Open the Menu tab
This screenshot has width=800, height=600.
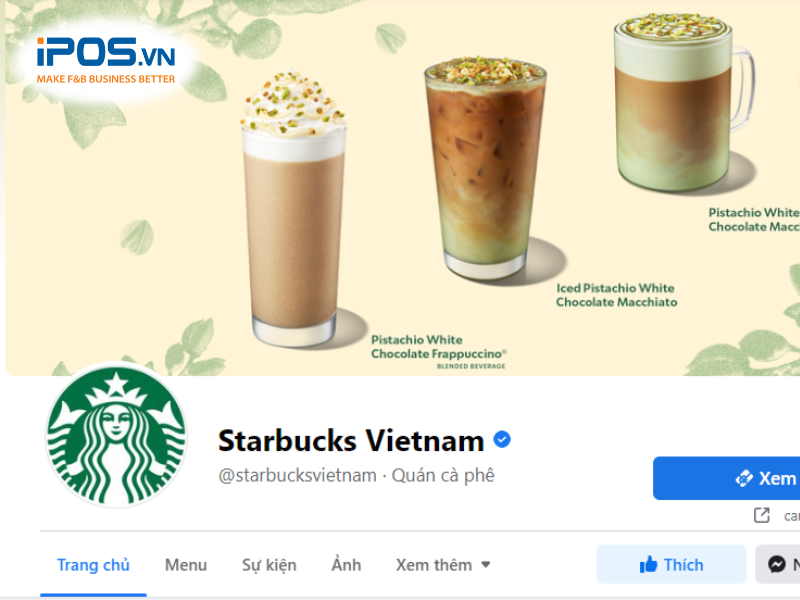coord(186,565)
